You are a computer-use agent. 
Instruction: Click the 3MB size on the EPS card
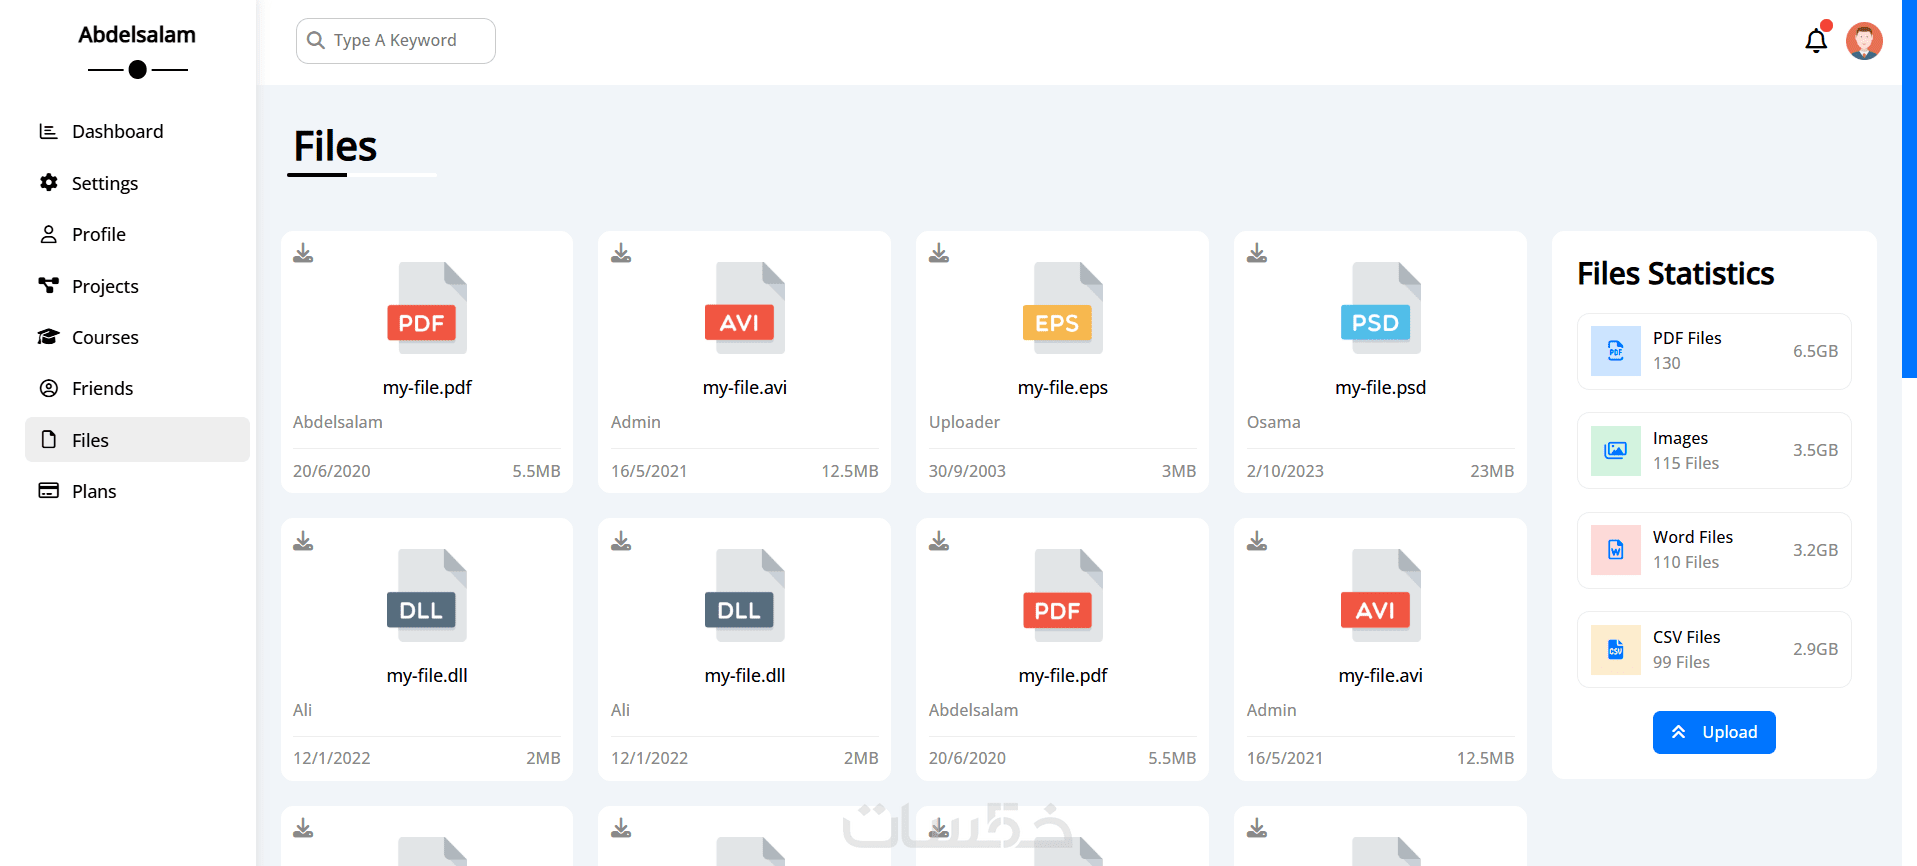[x=1179, y=471]
